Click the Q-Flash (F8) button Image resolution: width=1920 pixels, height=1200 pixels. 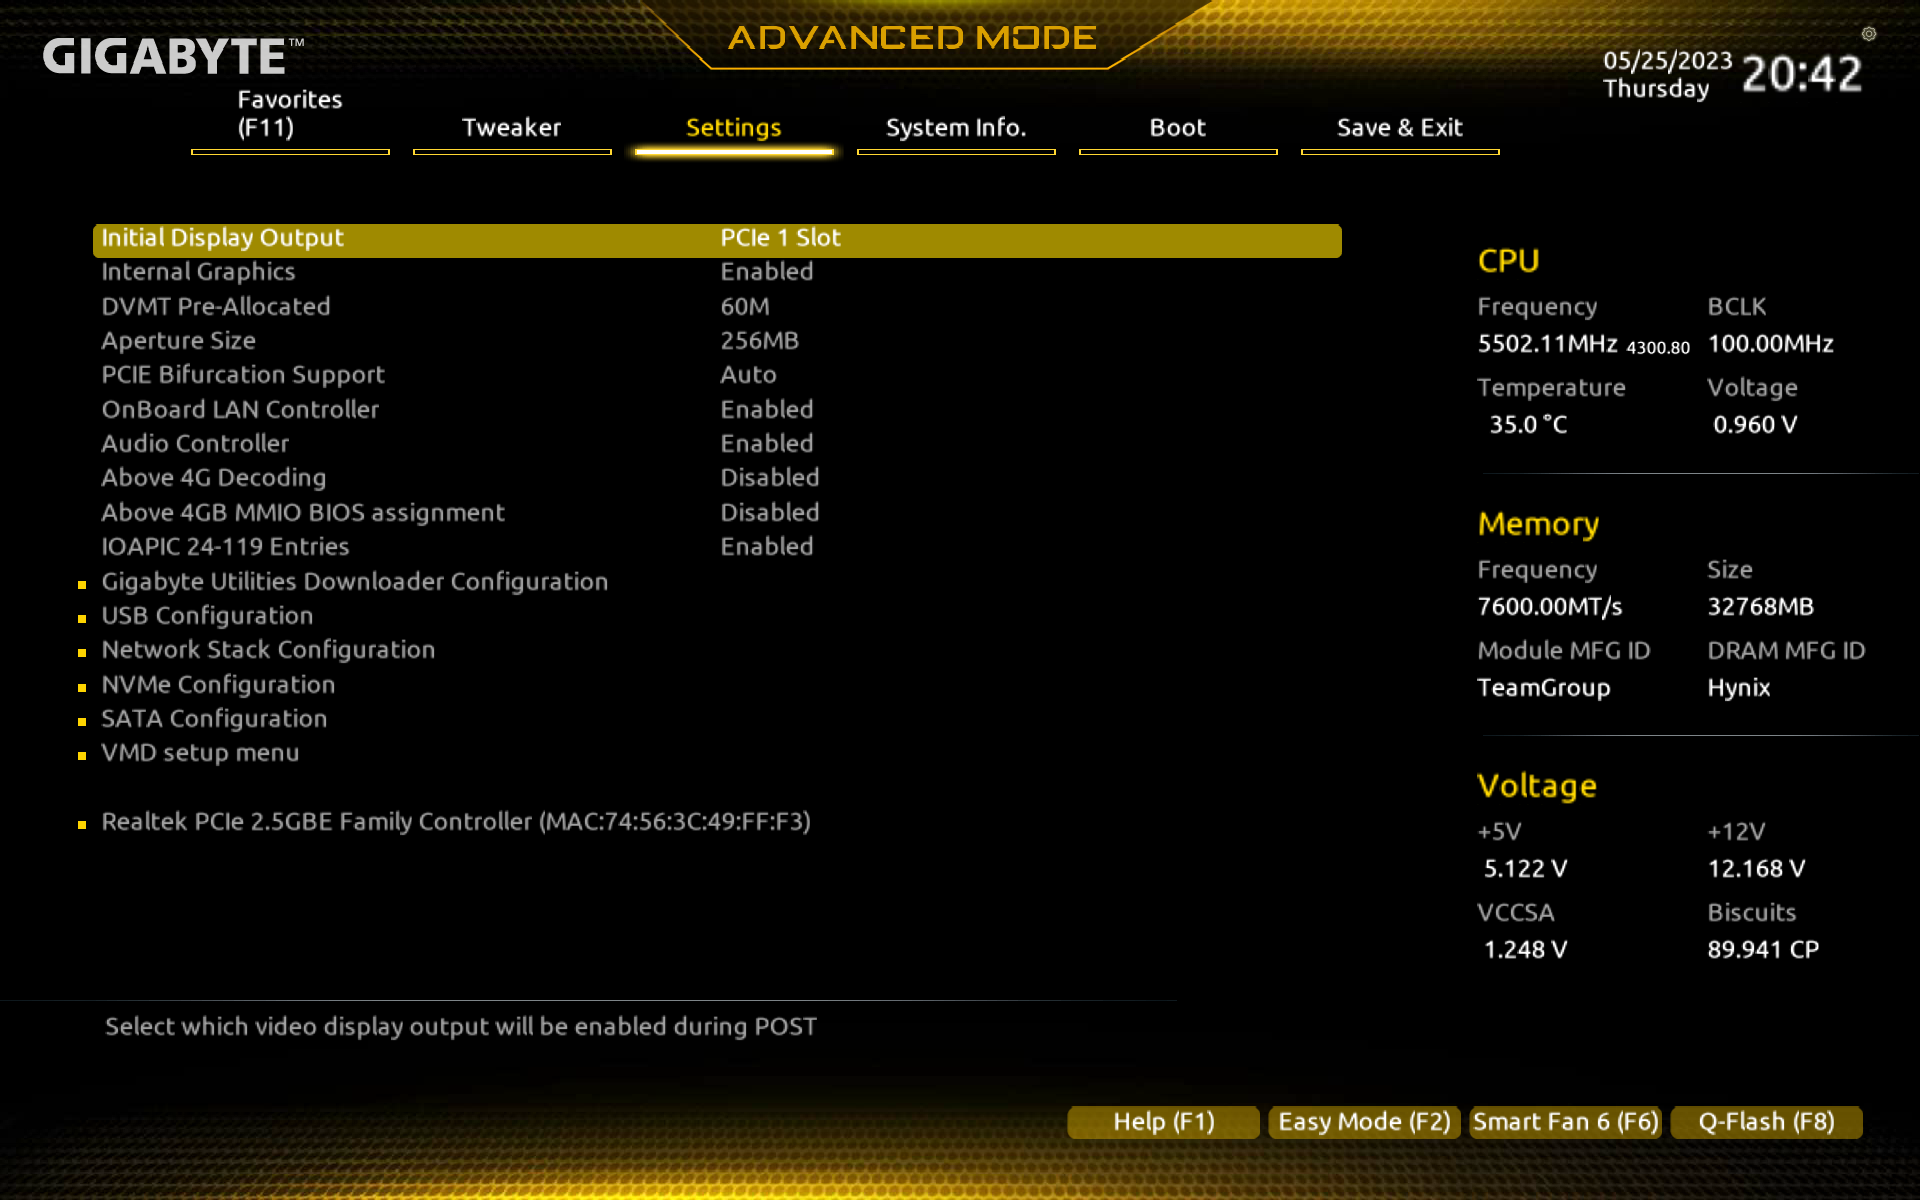click(x=1766, y=1122)
